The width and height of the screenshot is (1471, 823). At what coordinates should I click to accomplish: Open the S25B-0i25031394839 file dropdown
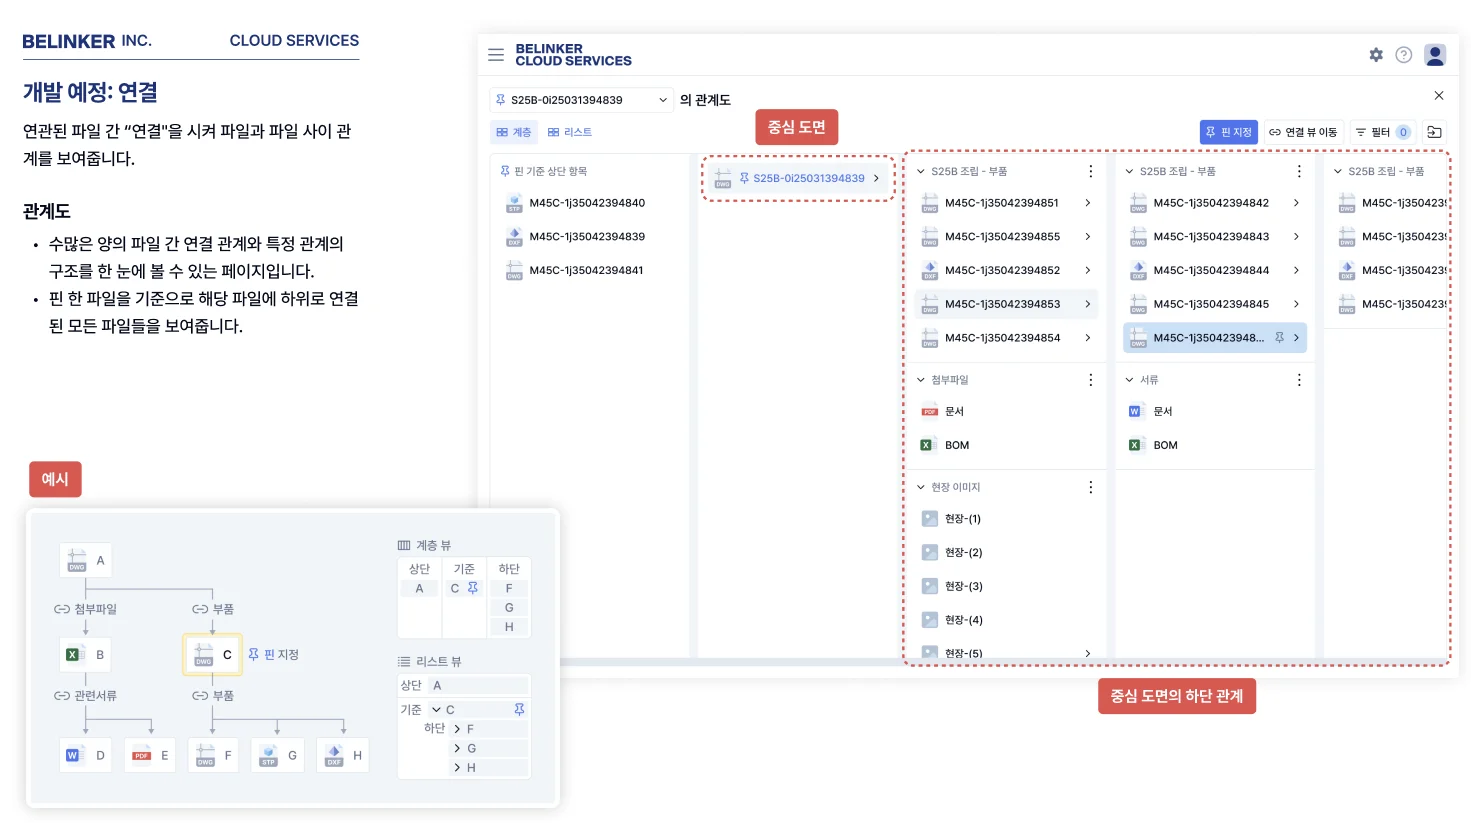click(x=581, y=100)
